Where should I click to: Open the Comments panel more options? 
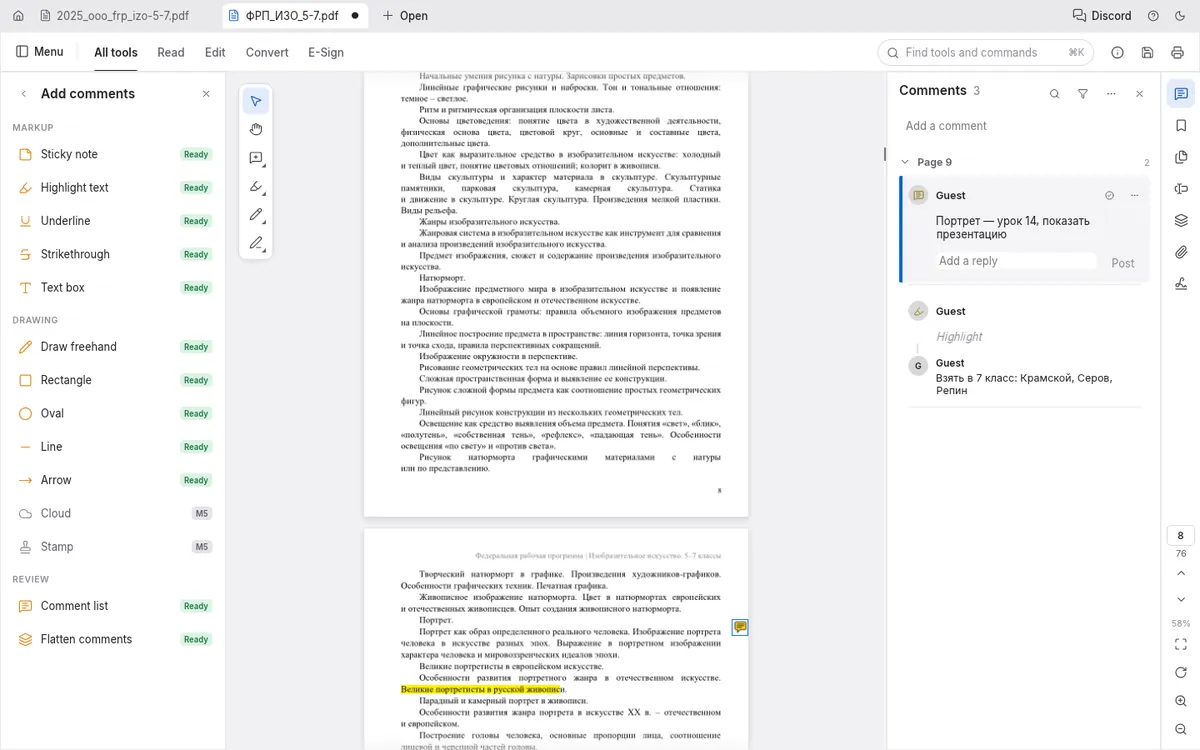1111,94
